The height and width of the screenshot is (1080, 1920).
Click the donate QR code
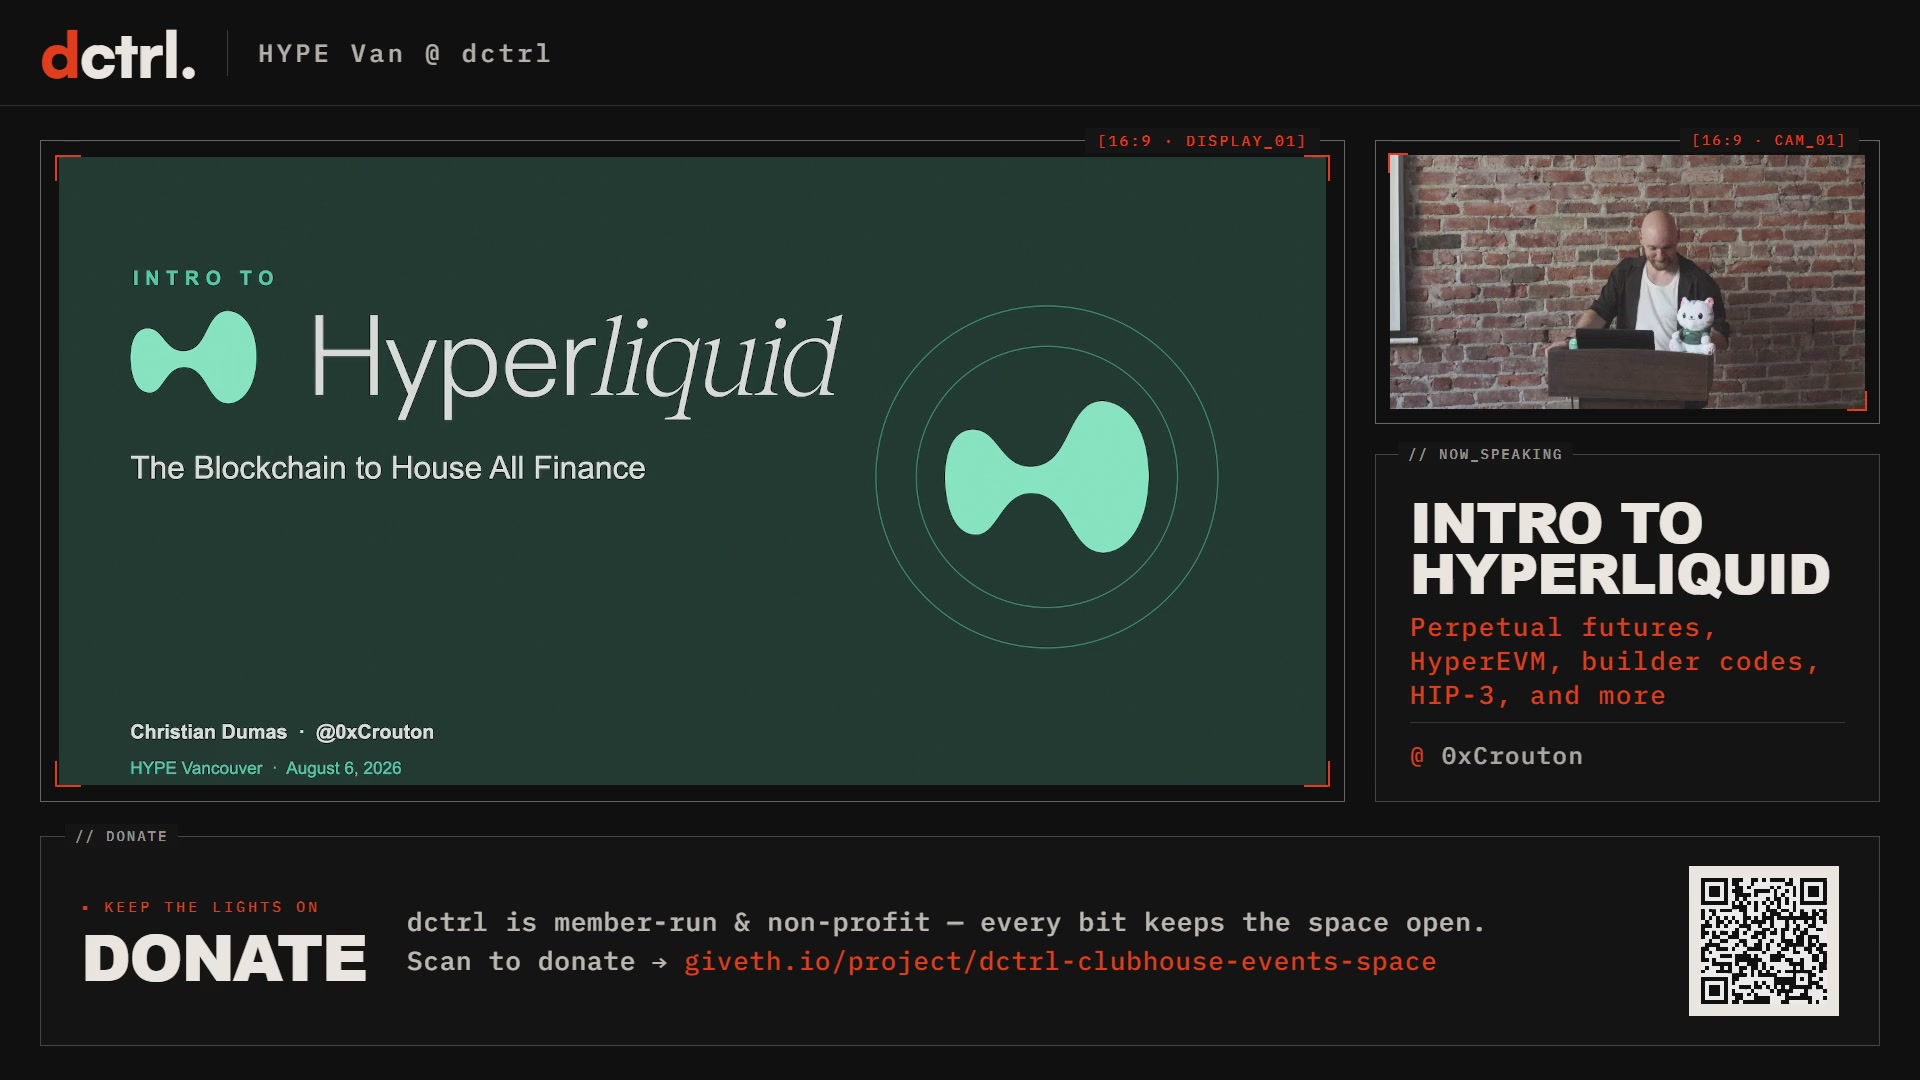tap(1763, 941)
